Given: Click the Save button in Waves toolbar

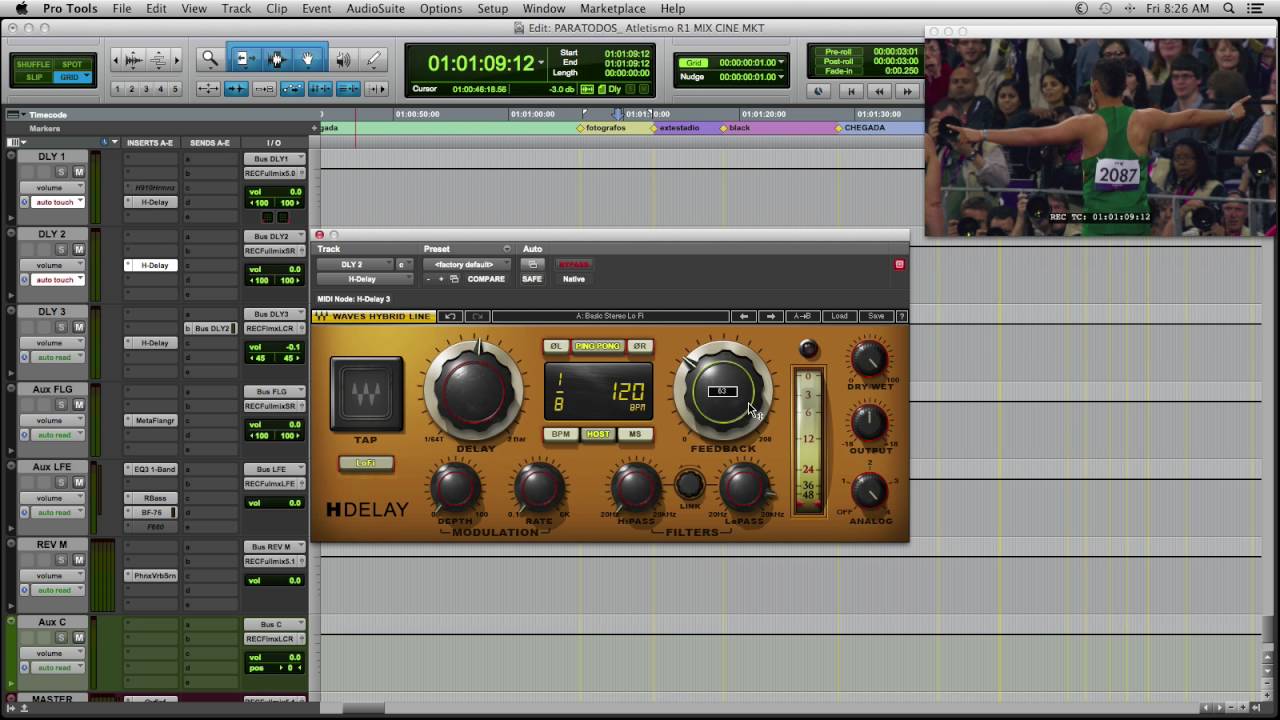Looking at the screenshot, I should click(876, 316).
